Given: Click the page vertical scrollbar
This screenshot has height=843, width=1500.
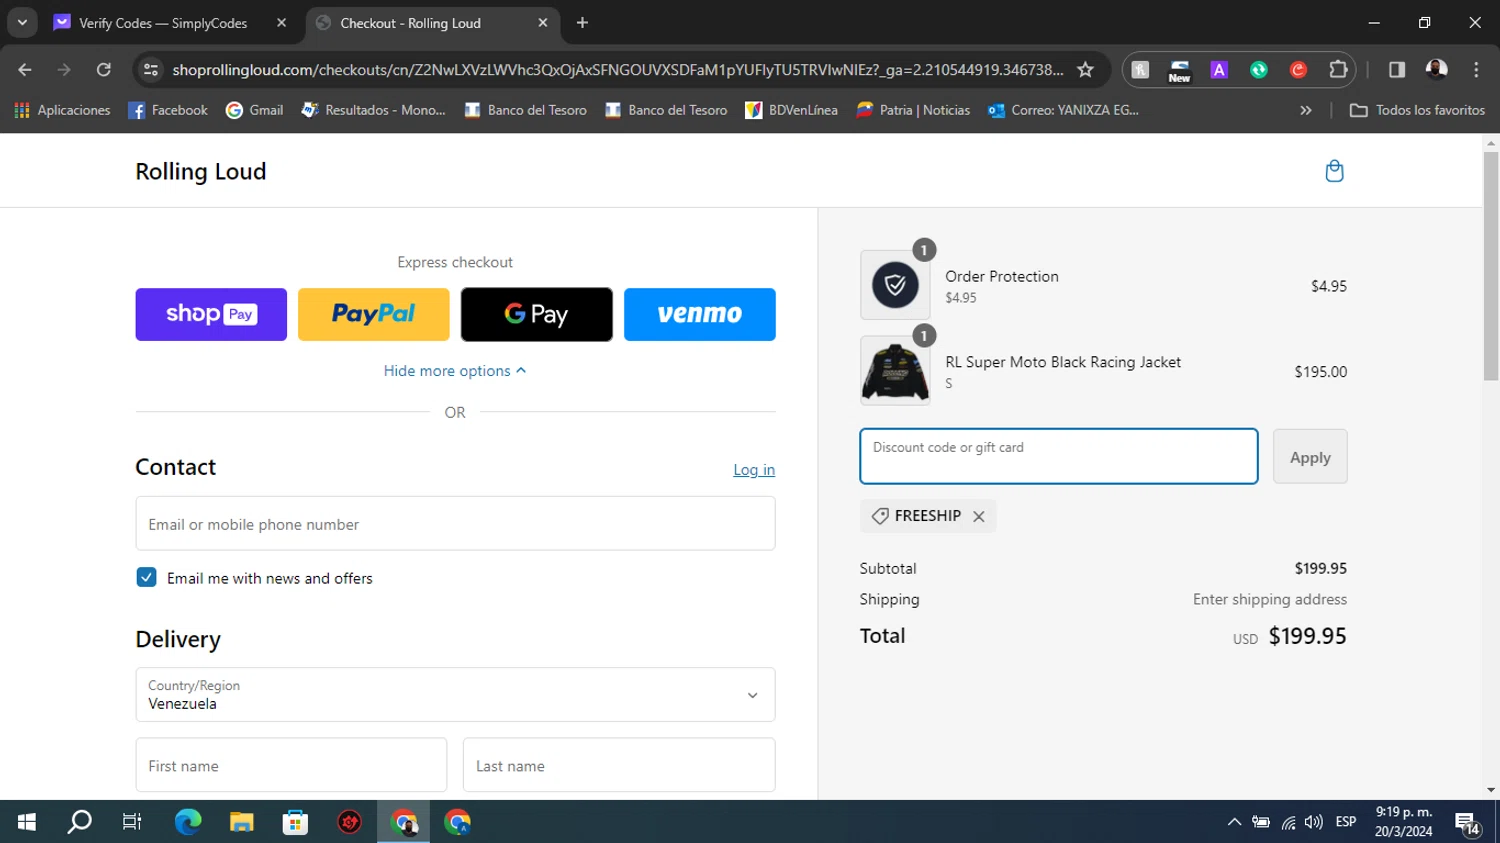Looking at the screenshot, I should point(1491,266).
